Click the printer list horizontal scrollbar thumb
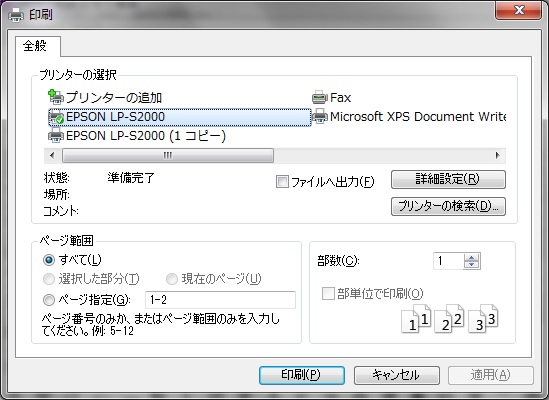The height and width of the screenshot is (400, 549). click(168, 155)
